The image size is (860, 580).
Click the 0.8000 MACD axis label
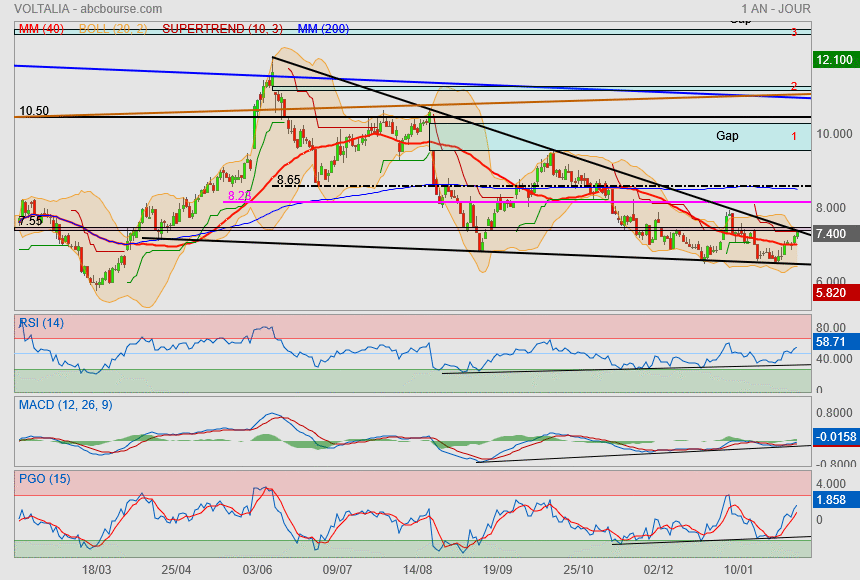pos(834,413)
